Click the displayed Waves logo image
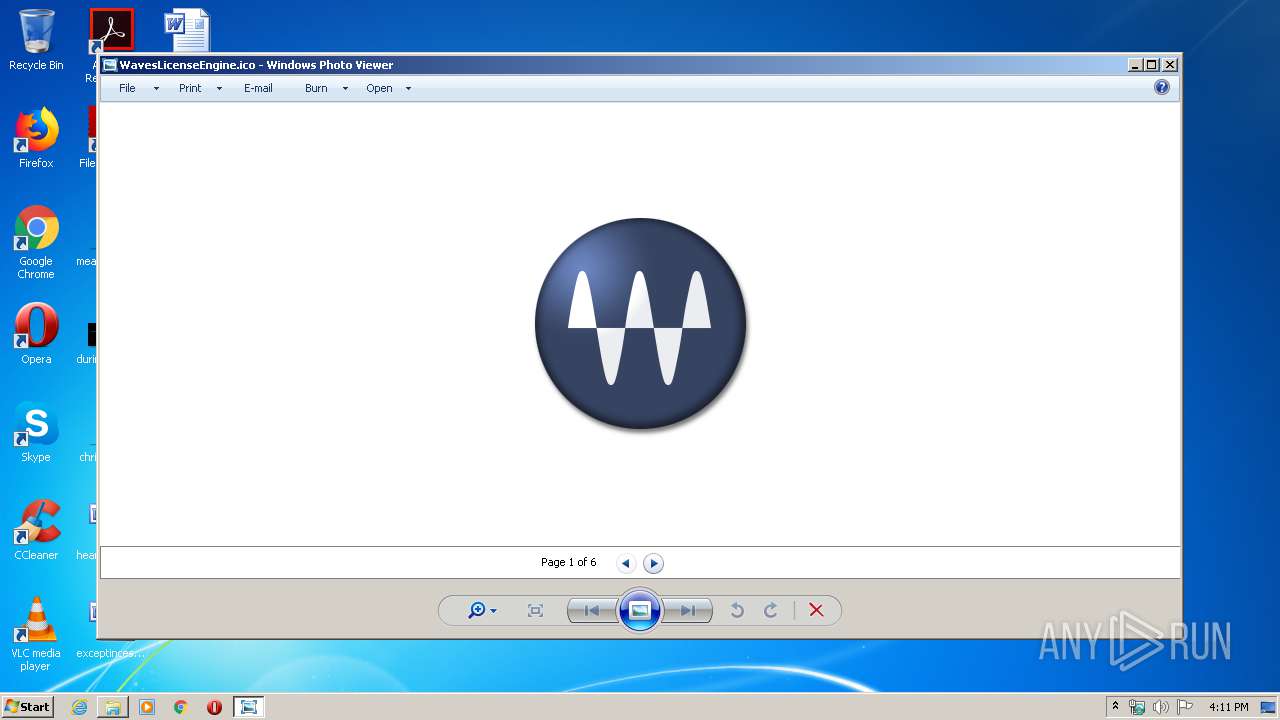1280x720 pixels. pyautogui.click(x=640, y=324)
